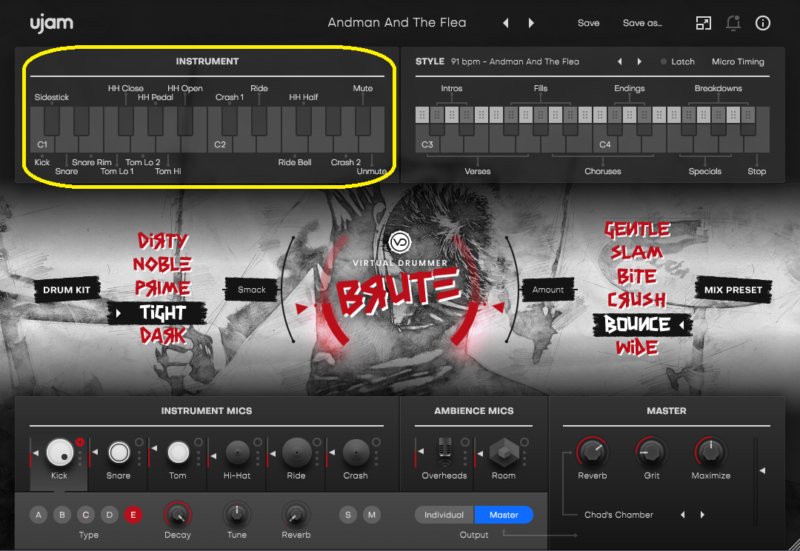Select the Dark drum kit
This screenshot has height=551, width=800.
coord(163,336)
